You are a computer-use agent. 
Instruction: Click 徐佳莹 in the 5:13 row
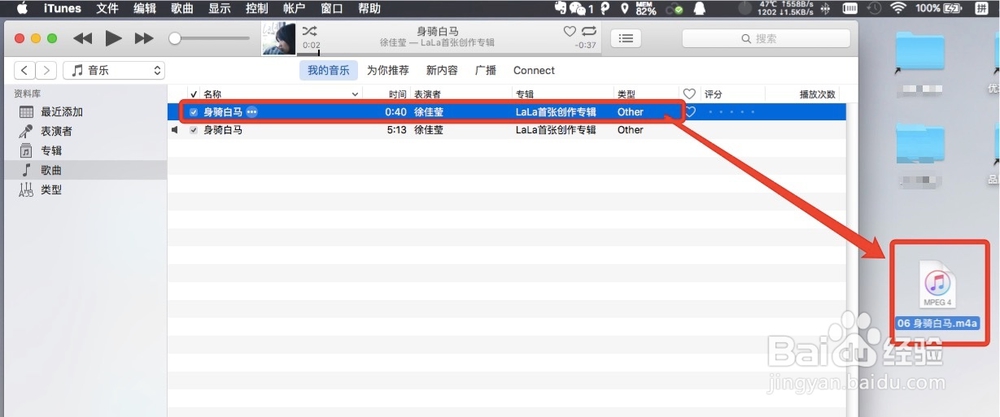pyautogui.click(x=429, y=130)
